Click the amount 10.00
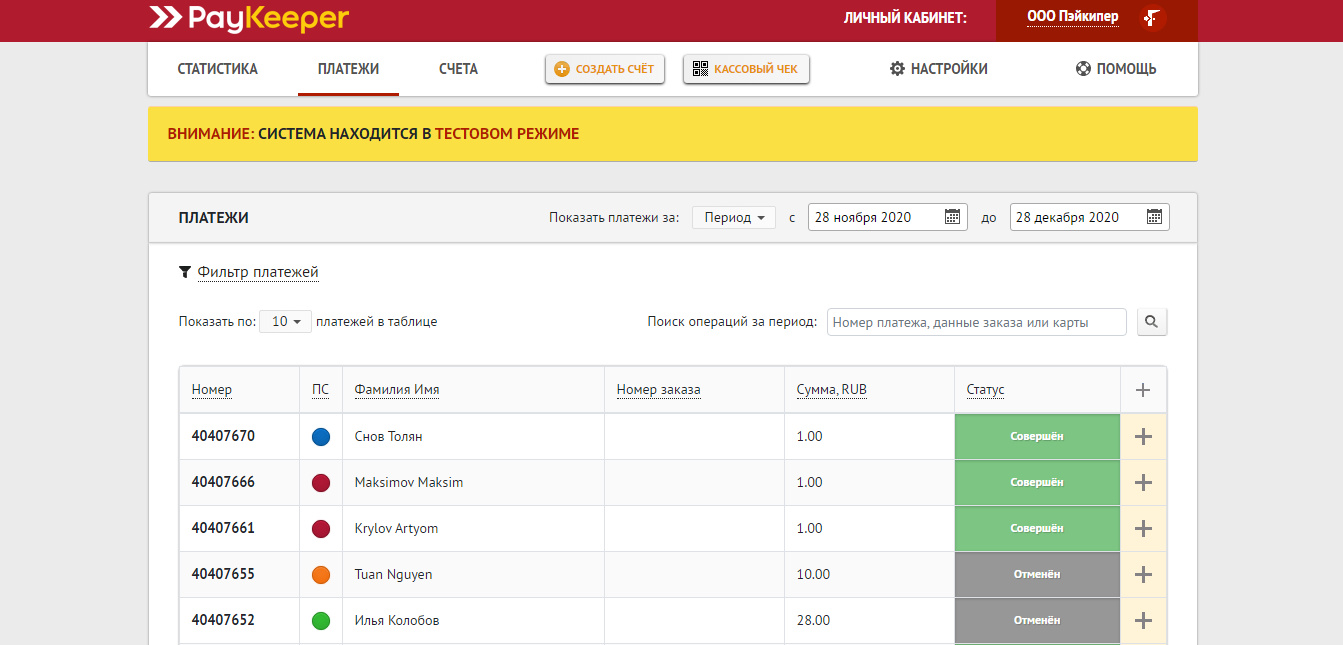Screen dimensions: 1343x645 tap(813, 574)
